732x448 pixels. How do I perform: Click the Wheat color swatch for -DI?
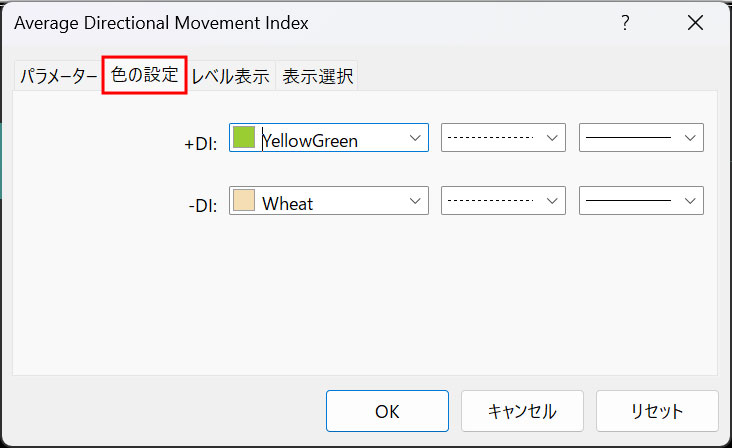244,200
